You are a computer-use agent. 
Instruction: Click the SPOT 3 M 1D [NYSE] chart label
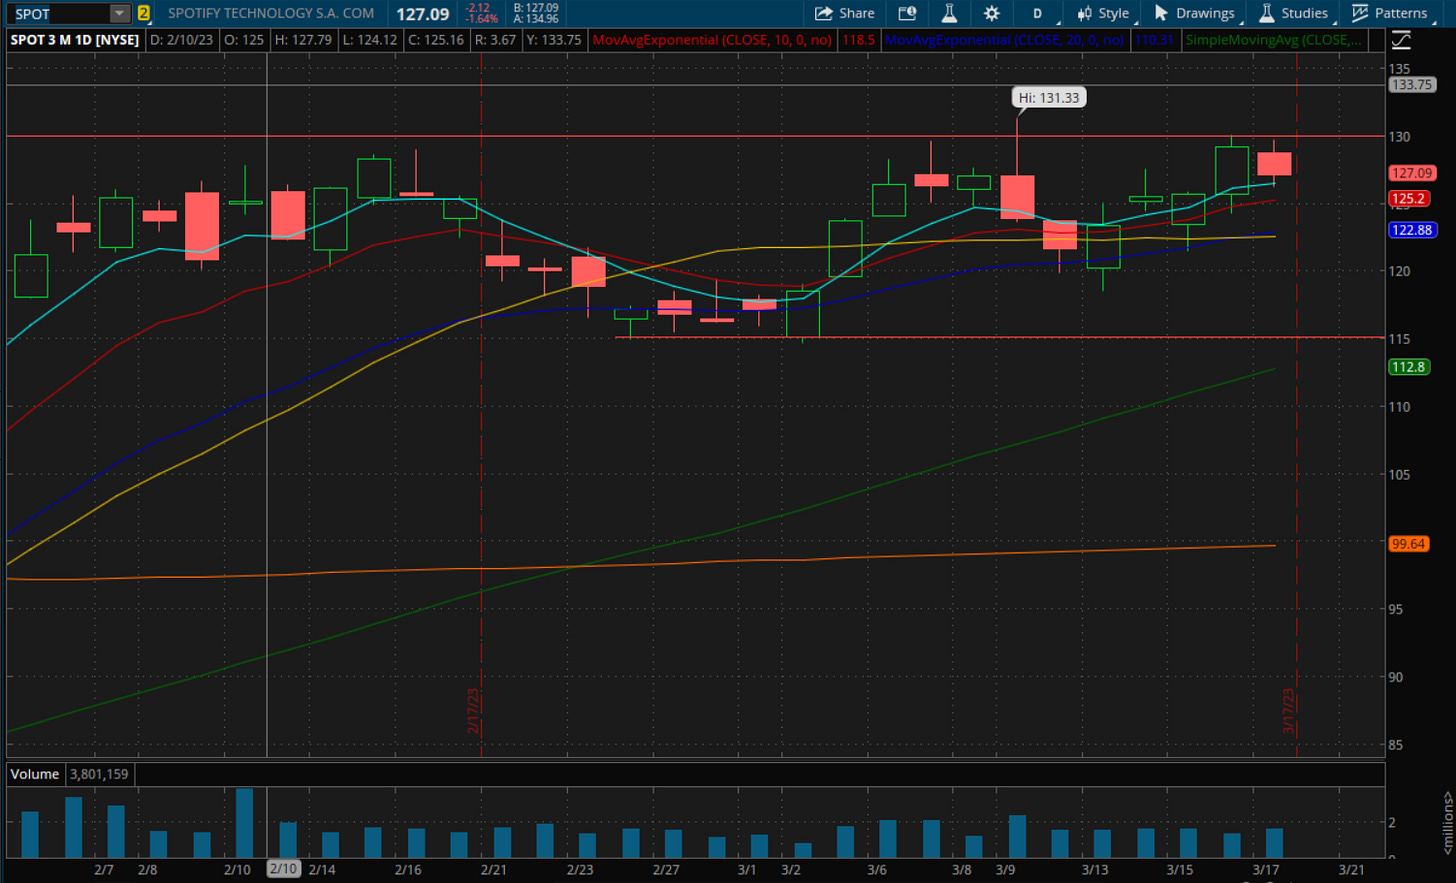(75, 40)
